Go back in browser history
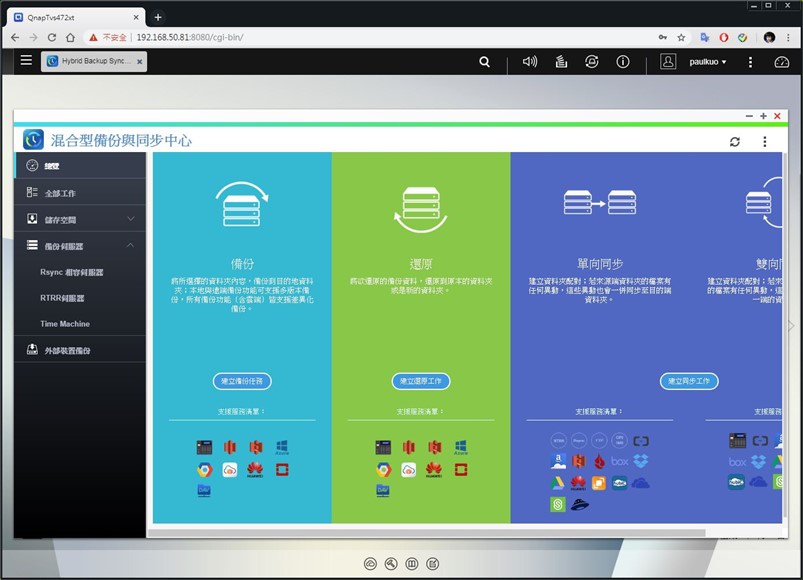803x580 pixels. point(15,37)
